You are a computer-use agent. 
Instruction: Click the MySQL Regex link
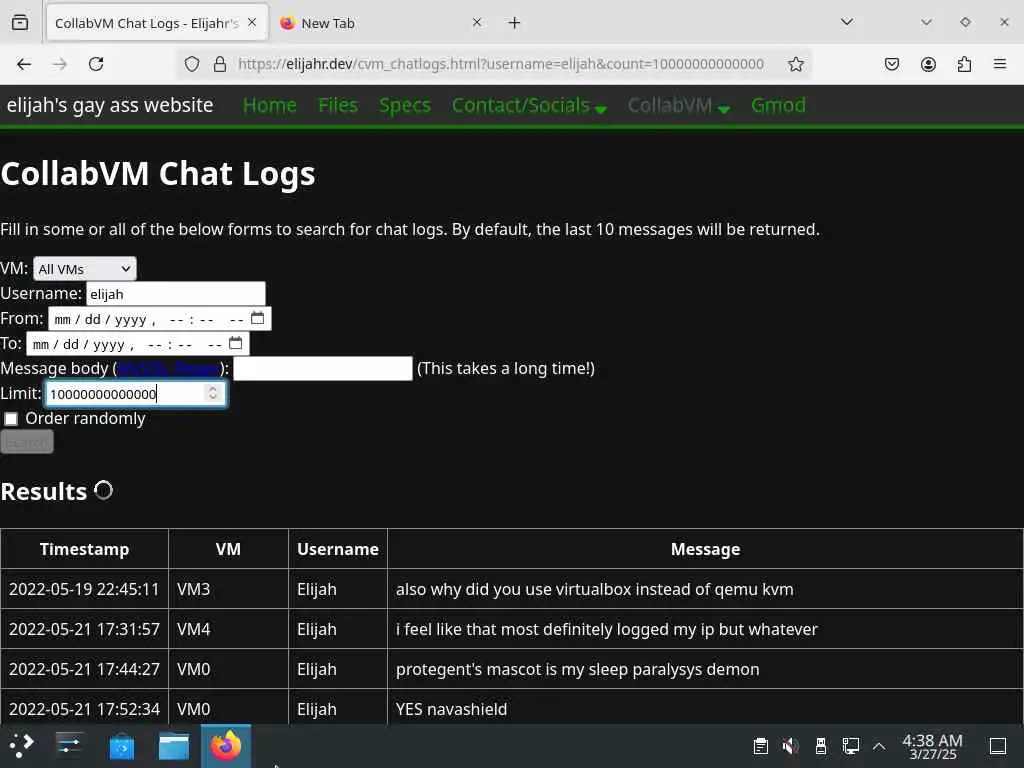coord(168,368)
